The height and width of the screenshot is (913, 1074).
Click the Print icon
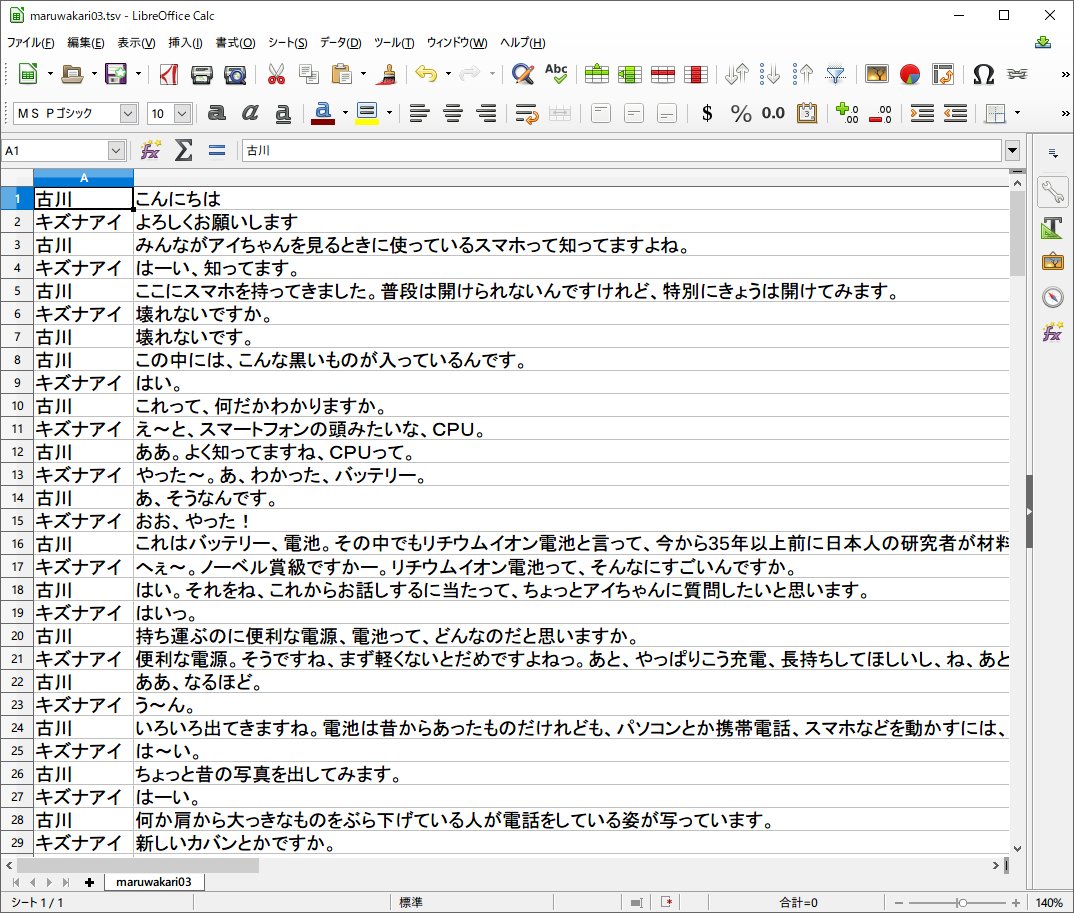click(201, 74)
